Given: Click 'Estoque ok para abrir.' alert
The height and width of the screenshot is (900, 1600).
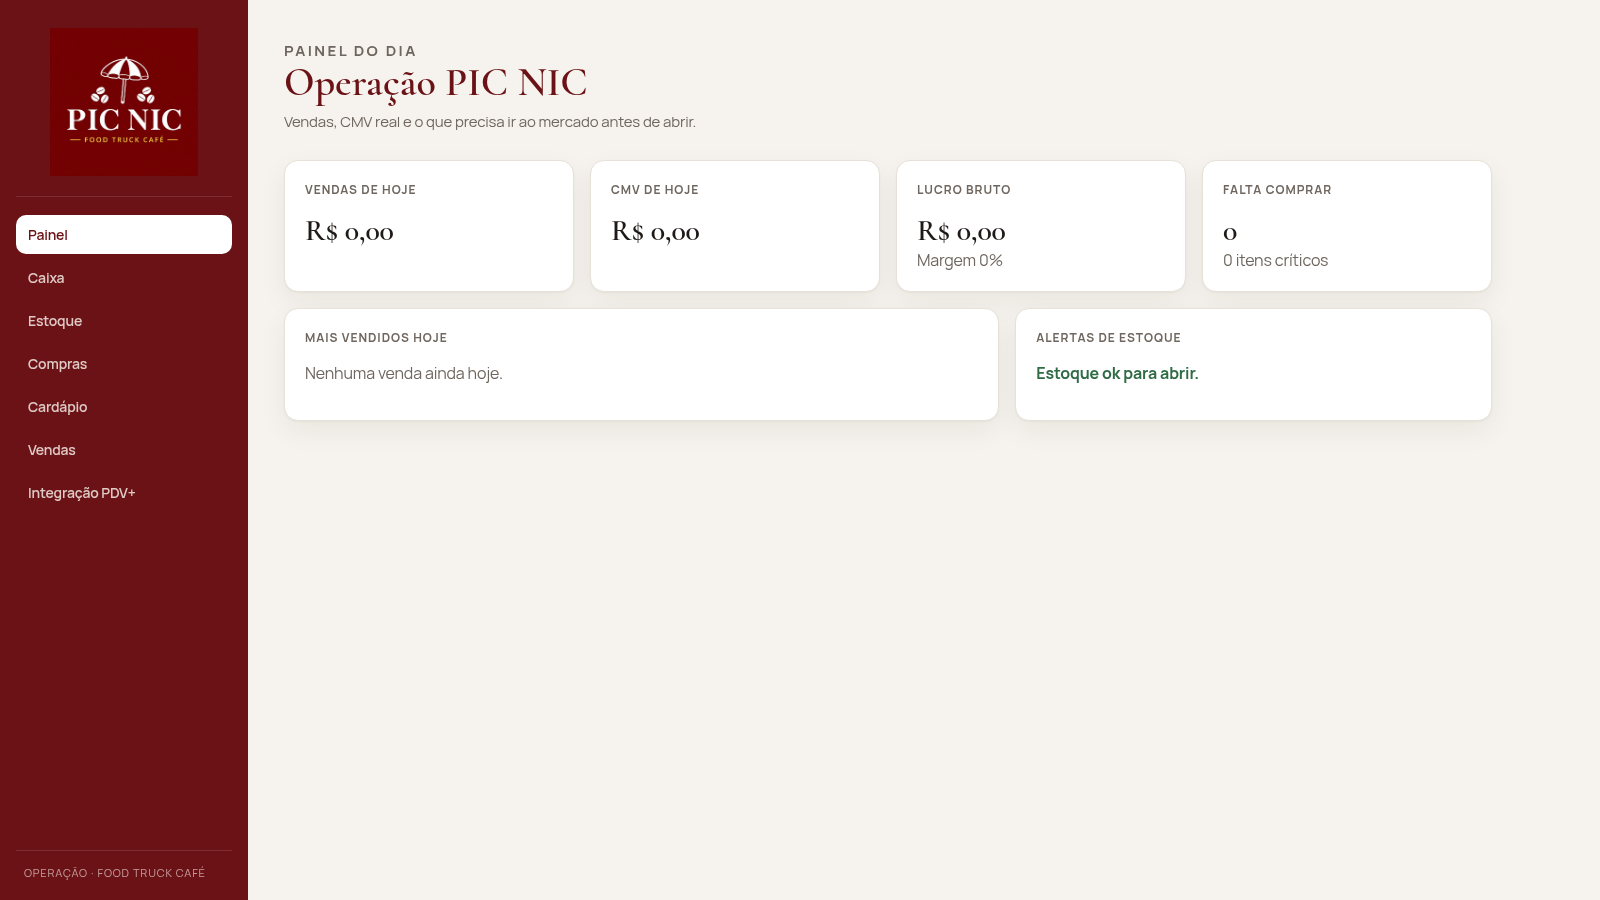Looking at the screenshot, I should pos(1117,373).
